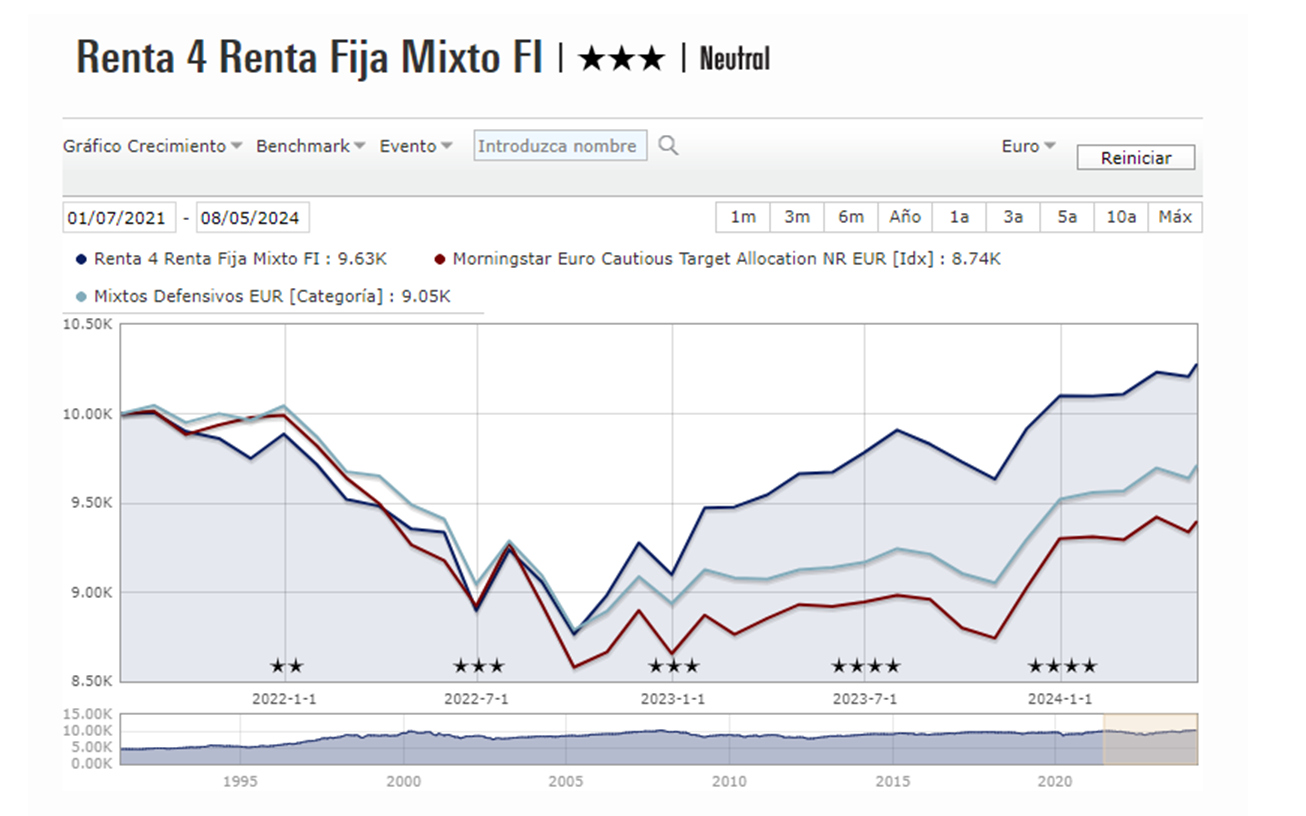Click the fund title Renta 4 Renta Fija Mixto FI
This screenshot has width=1306, height=816.
(310, 58)
